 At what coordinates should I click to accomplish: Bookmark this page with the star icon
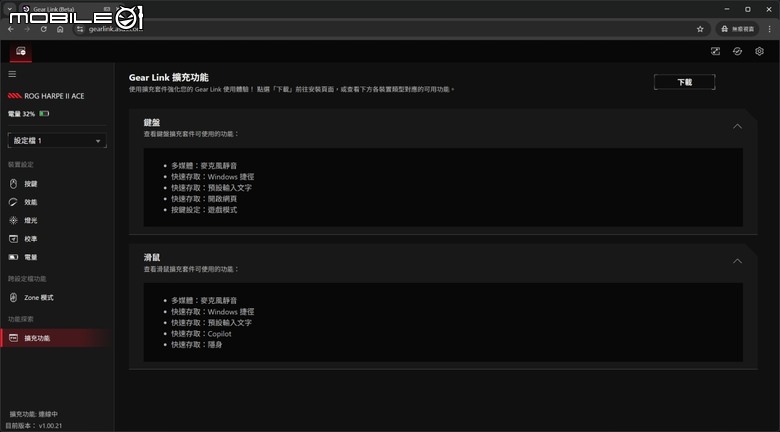point(700,29)
